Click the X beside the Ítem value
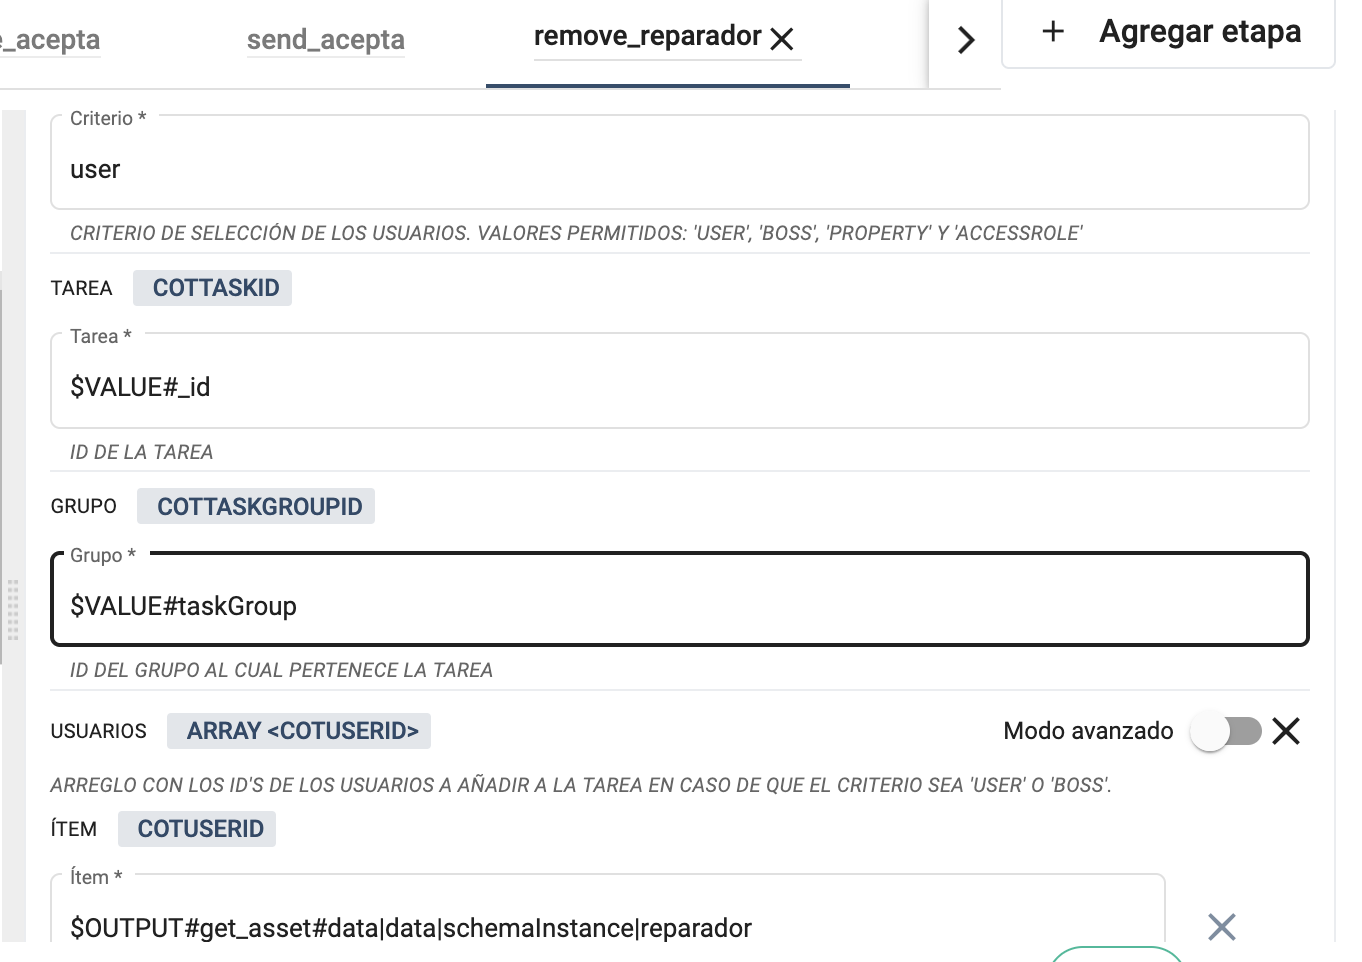Image resolution: width=1362 pixels, height=962 pixels. point(1221,928)
